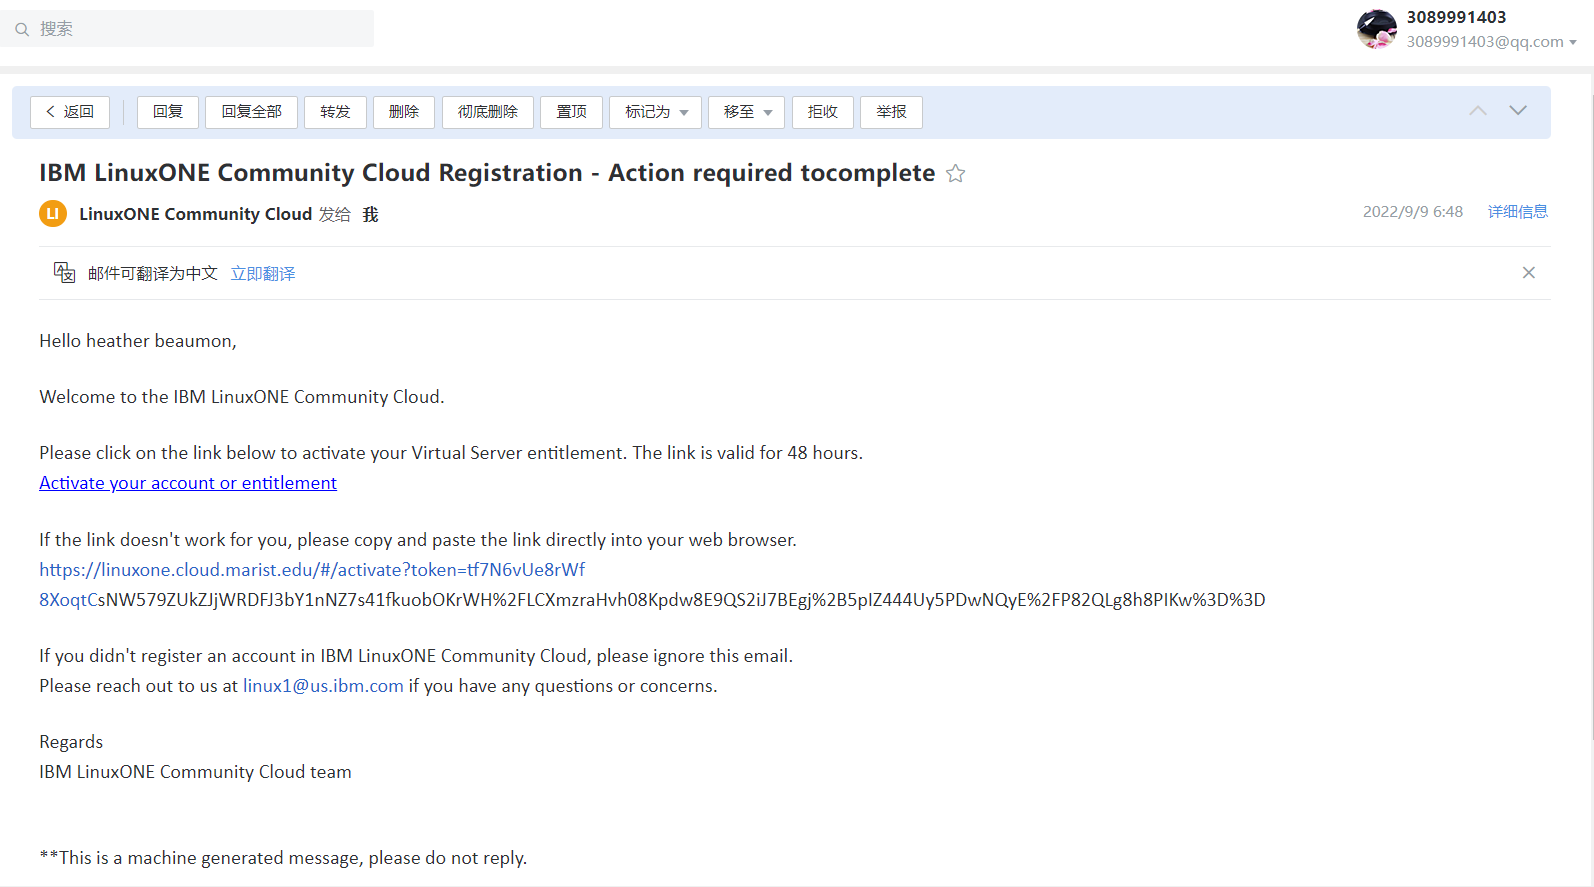This screenshot has width=1594, height=887.
Task: Reply to all with 回复全部
Action: coord(251,112)
